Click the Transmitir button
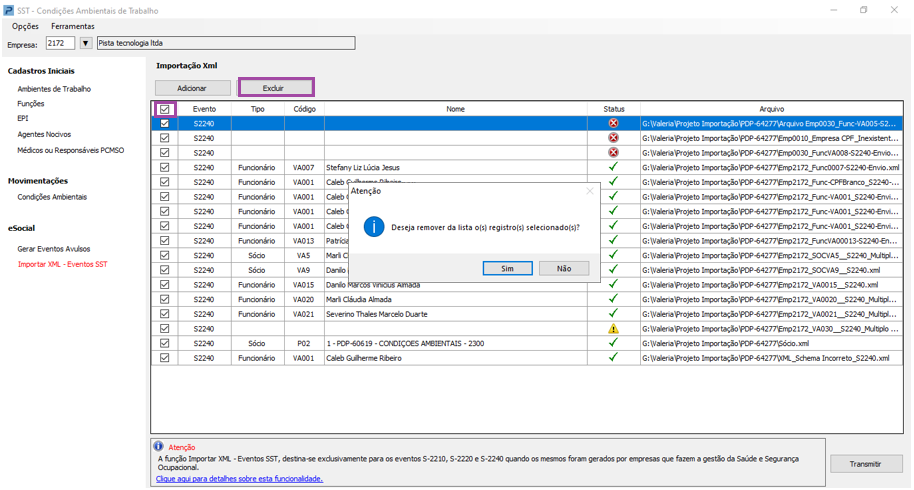Viewport: 914px width, 490px height. [x=865, y=464]
